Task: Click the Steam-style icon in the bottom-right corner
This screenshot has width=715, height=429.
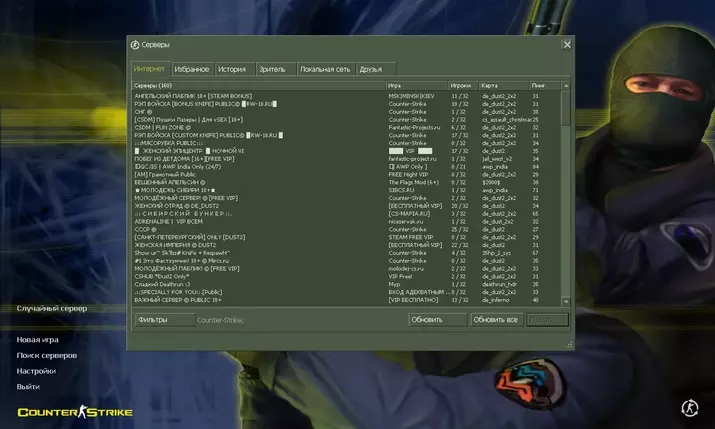Action: (688, 407)
